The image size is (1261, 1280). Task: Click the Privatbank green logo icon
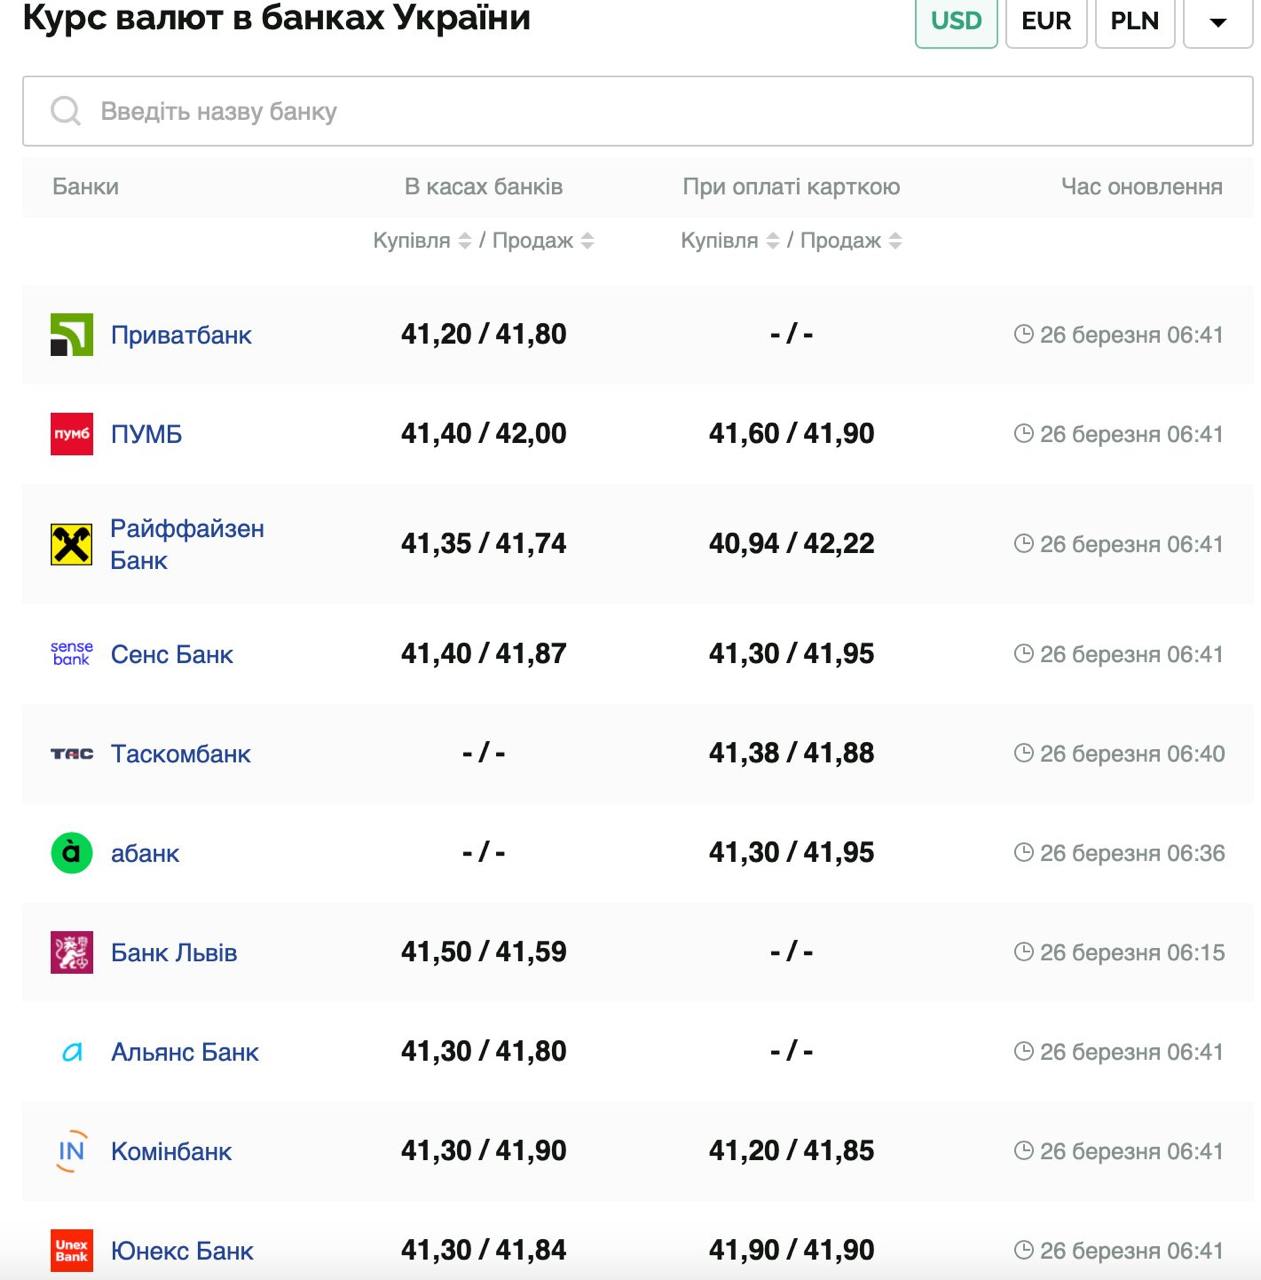(71, 335)
